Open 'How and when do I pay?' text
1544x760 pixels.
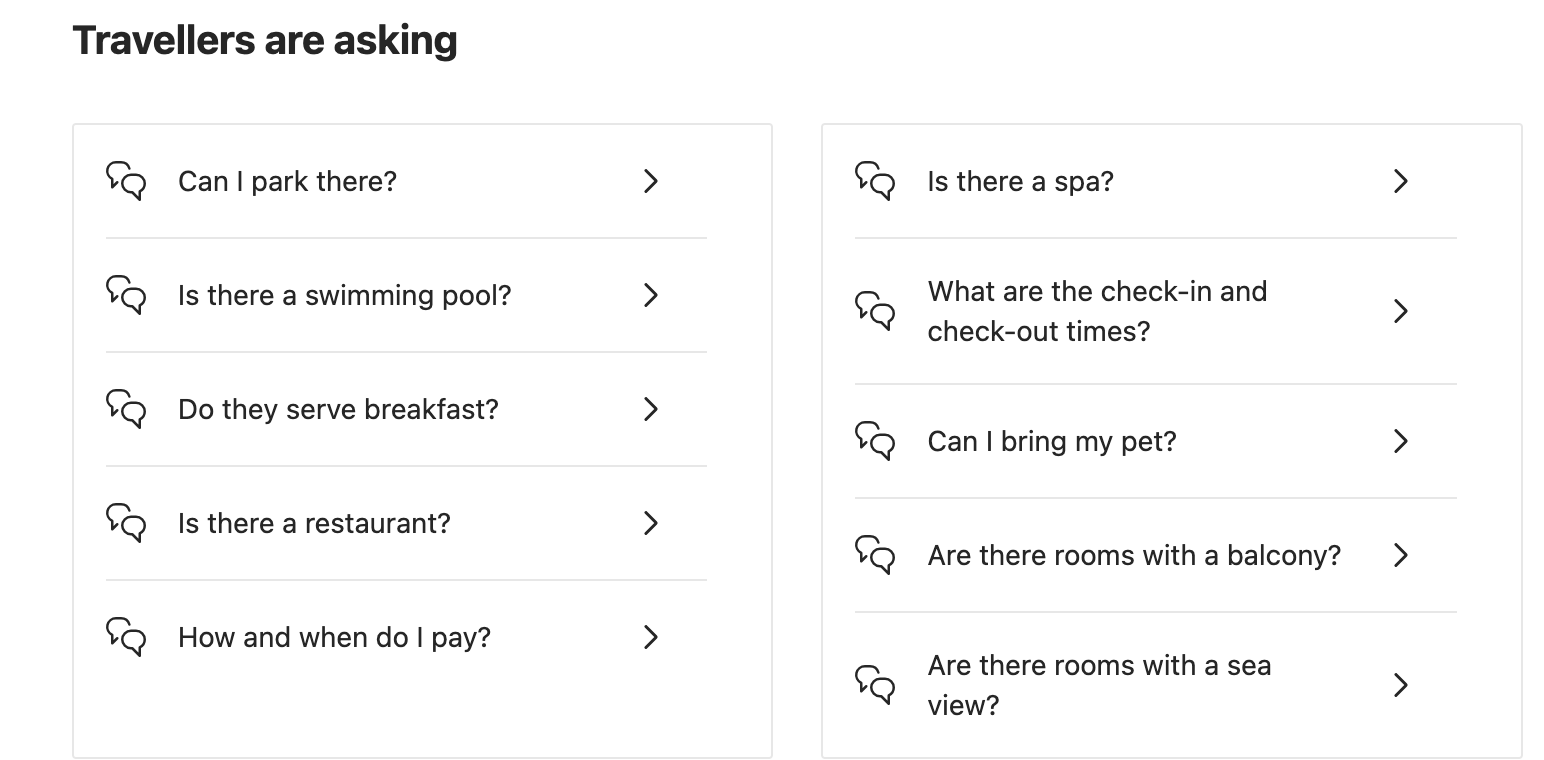pos(334,638)
